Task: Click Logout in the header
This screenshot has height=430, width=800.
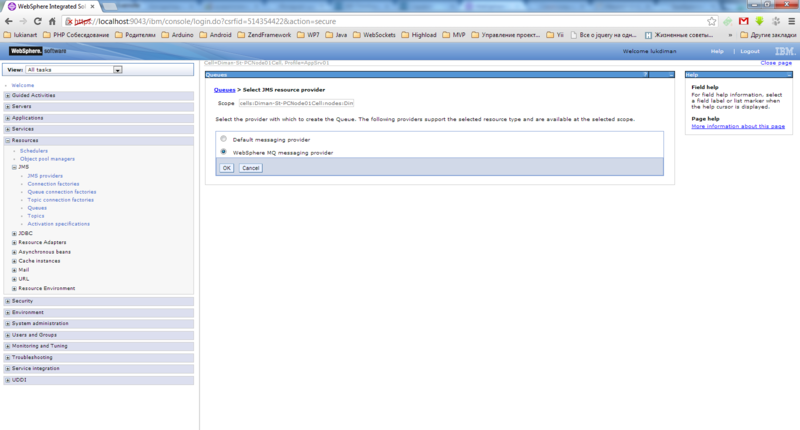Action: [749, 52]
